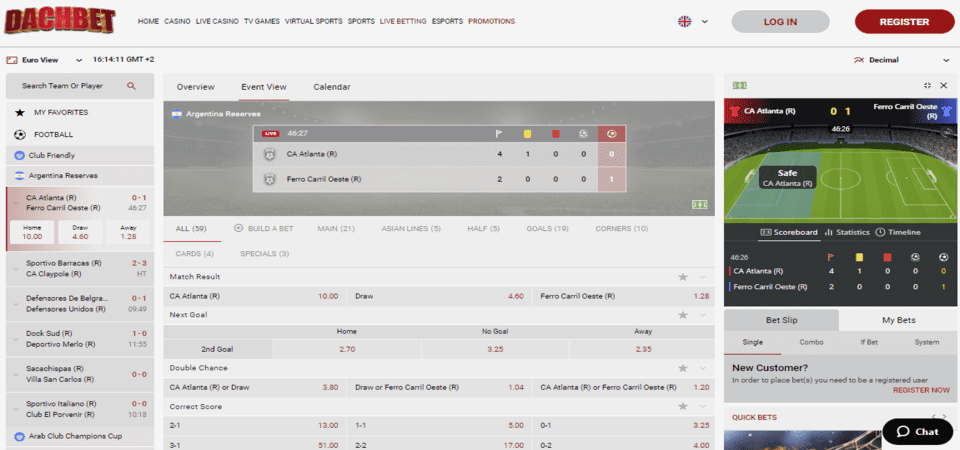
Task: Click the Scoreboard icon in the tracker
Action: (x=765, y=233)
